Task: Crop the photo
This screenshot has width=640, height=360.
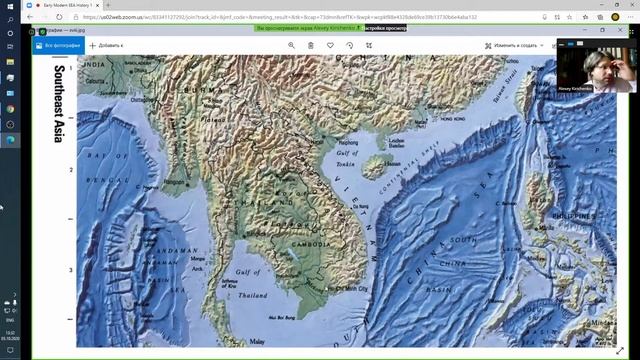Action: [x=369, y=45]
